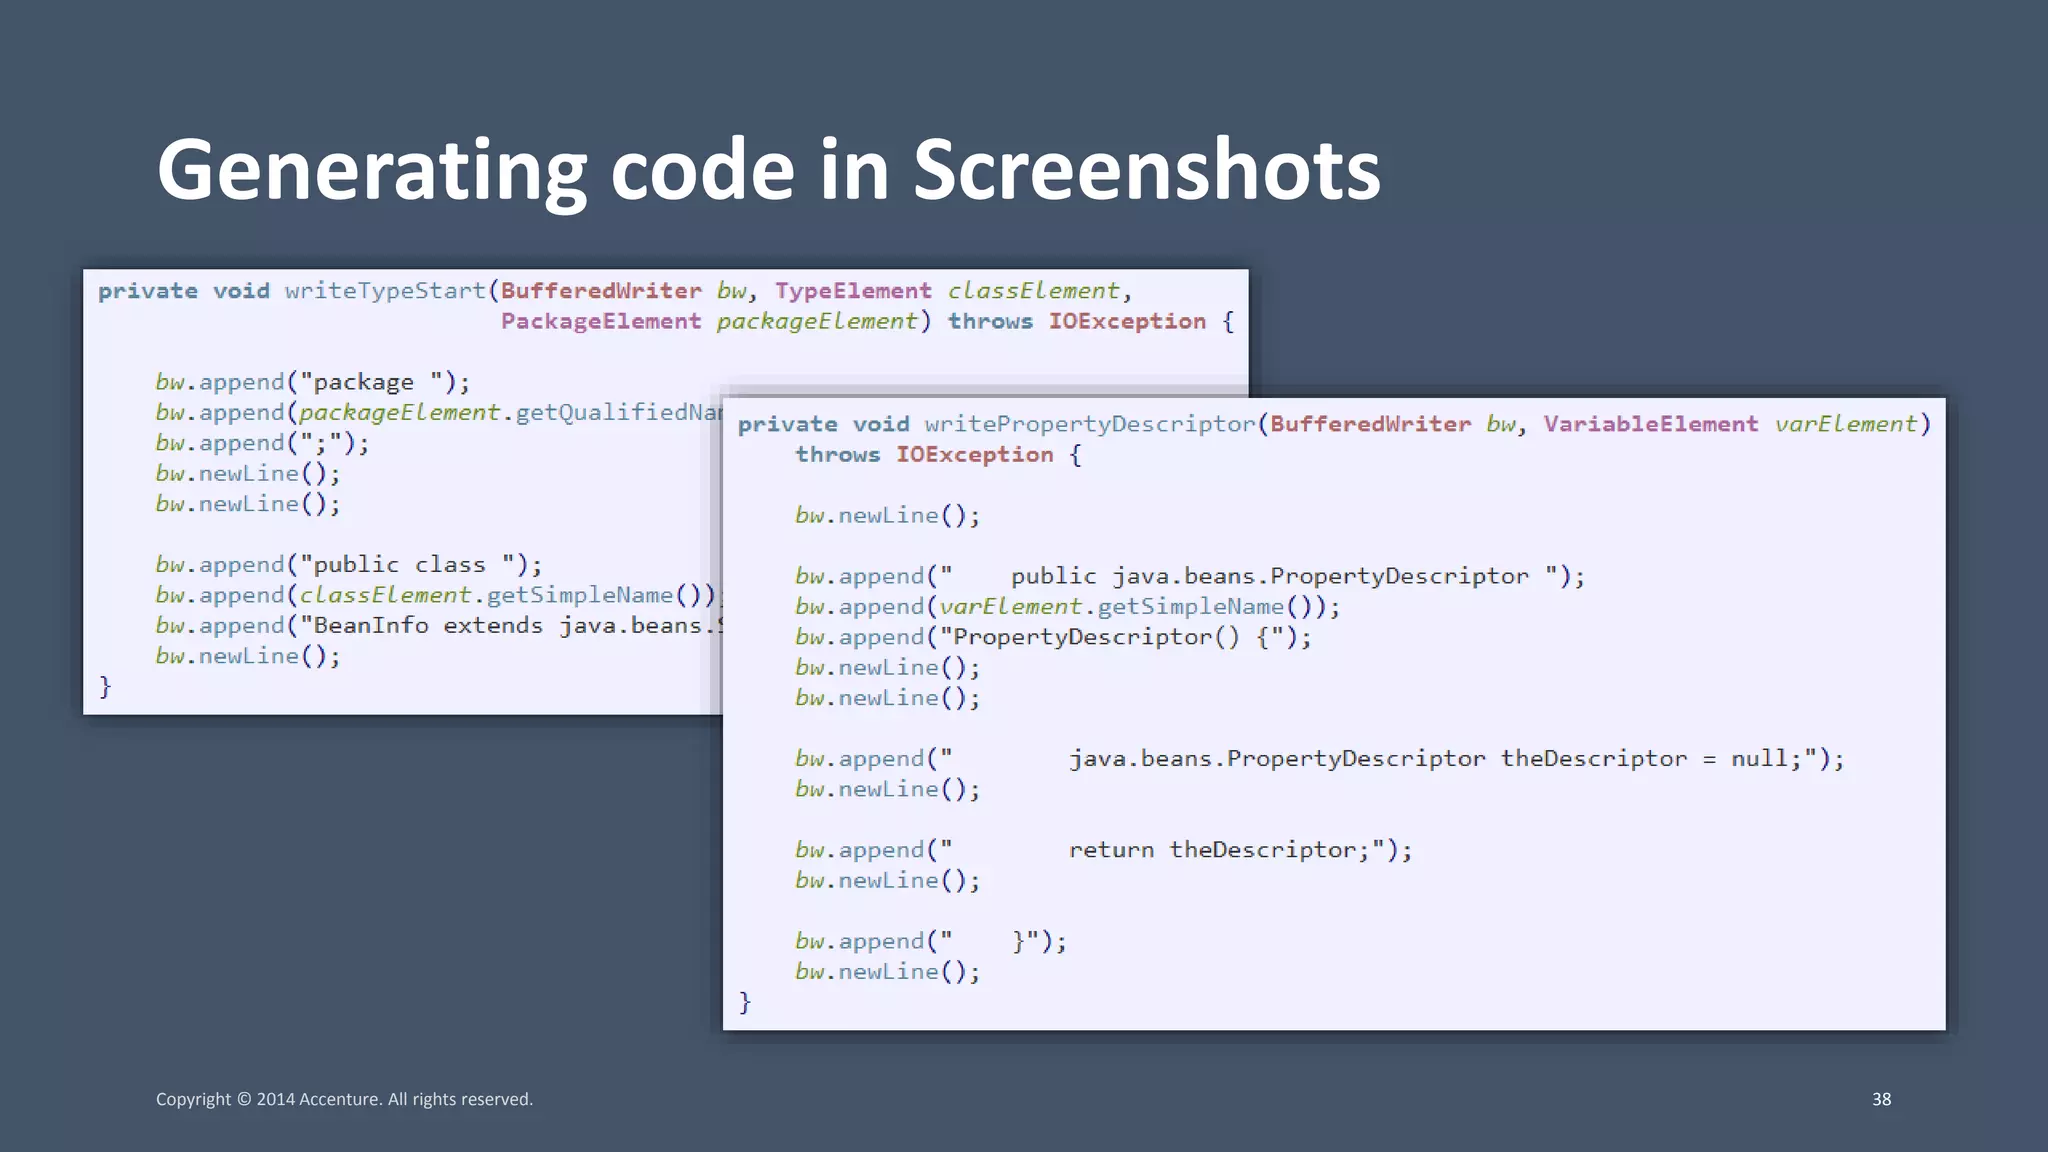
Task: Click the line bw.append("public class ");
Action: point(348,565)
